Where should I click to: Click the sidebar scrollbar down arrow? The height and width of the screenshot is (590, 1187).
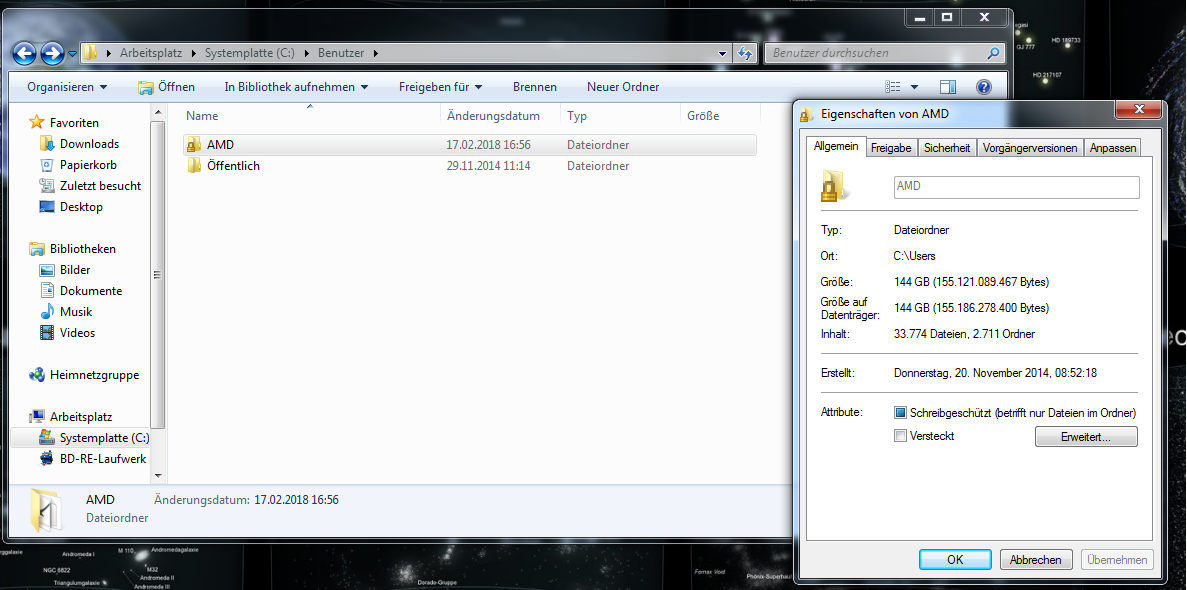pos(158,476)
